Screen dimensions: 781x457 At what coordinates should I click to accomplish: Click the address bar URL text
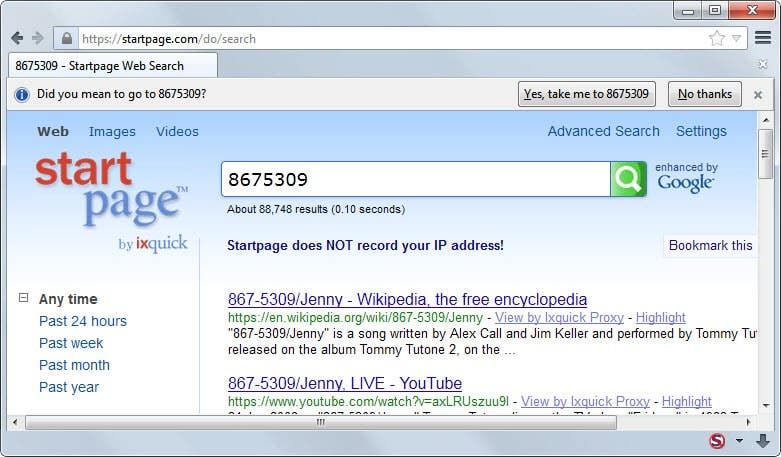point(169,39)
